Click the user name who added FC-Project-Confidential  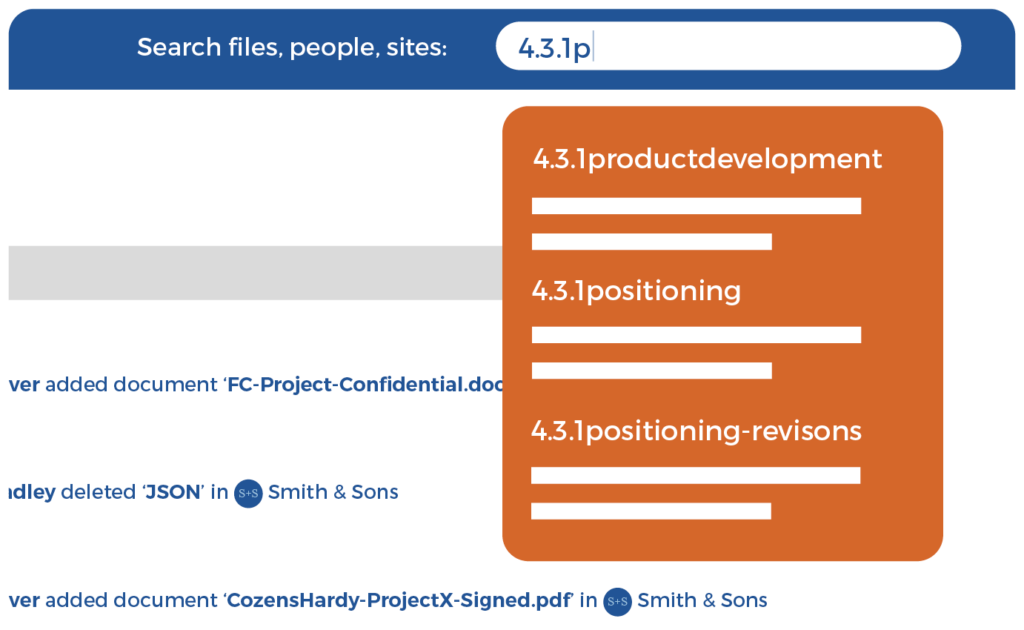[x=24, y=385]
